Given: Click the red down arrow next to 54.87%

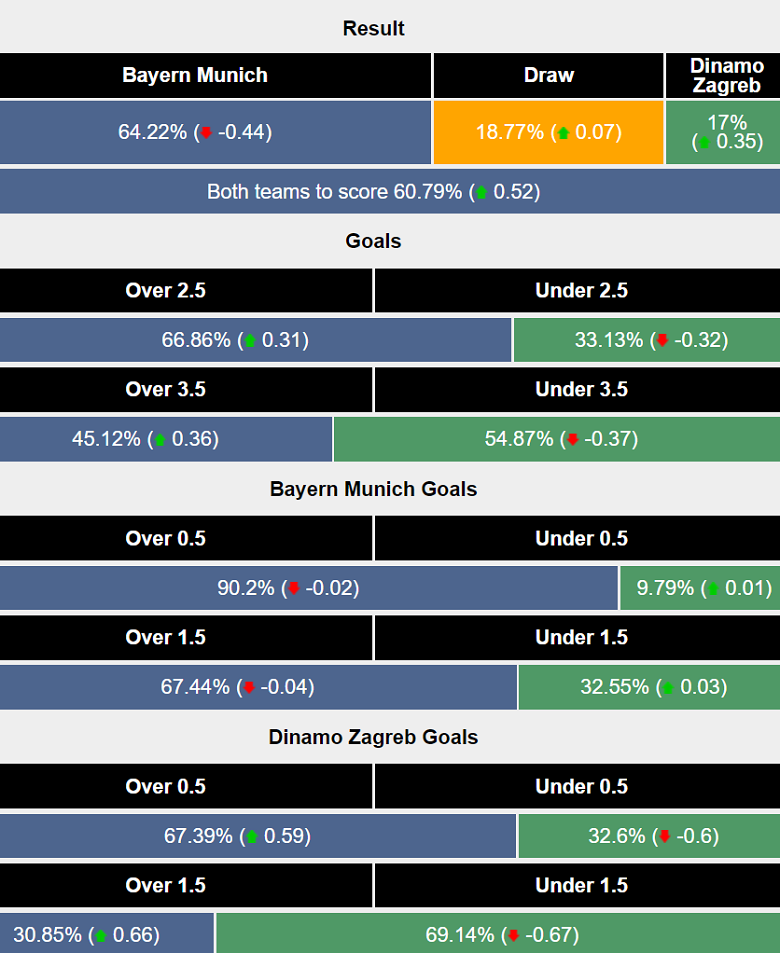Looking at the screenshot, I should 572,439.
